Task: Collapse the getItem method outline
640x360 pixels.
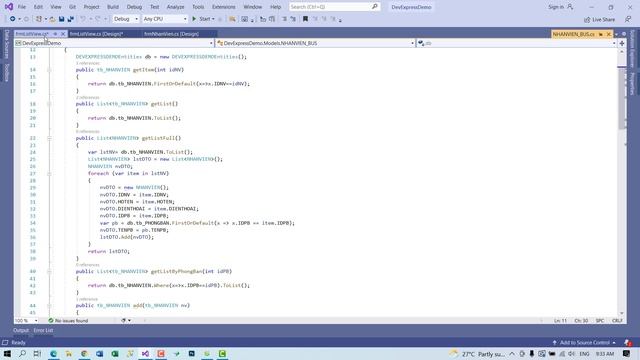Action: pyautogui.click(x=49, y=70)
